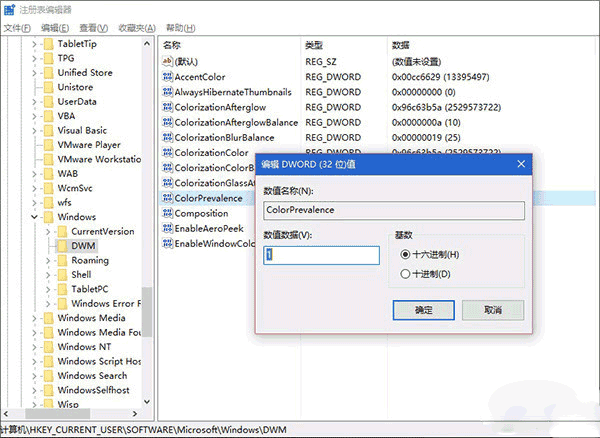Click the ColorizationColor value icon

[167, 152]
